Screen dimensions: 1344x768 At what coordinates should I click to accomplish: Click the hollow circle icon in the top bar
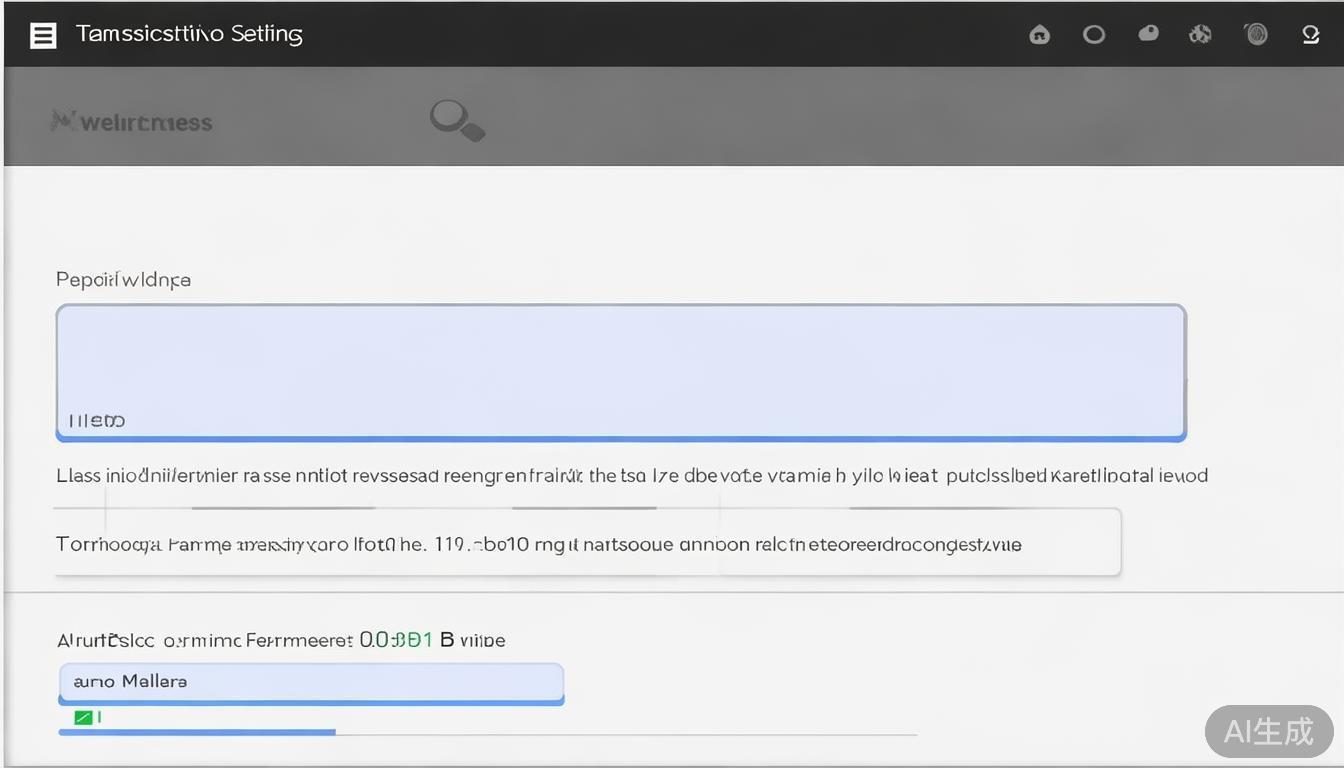pos(1094,35)
